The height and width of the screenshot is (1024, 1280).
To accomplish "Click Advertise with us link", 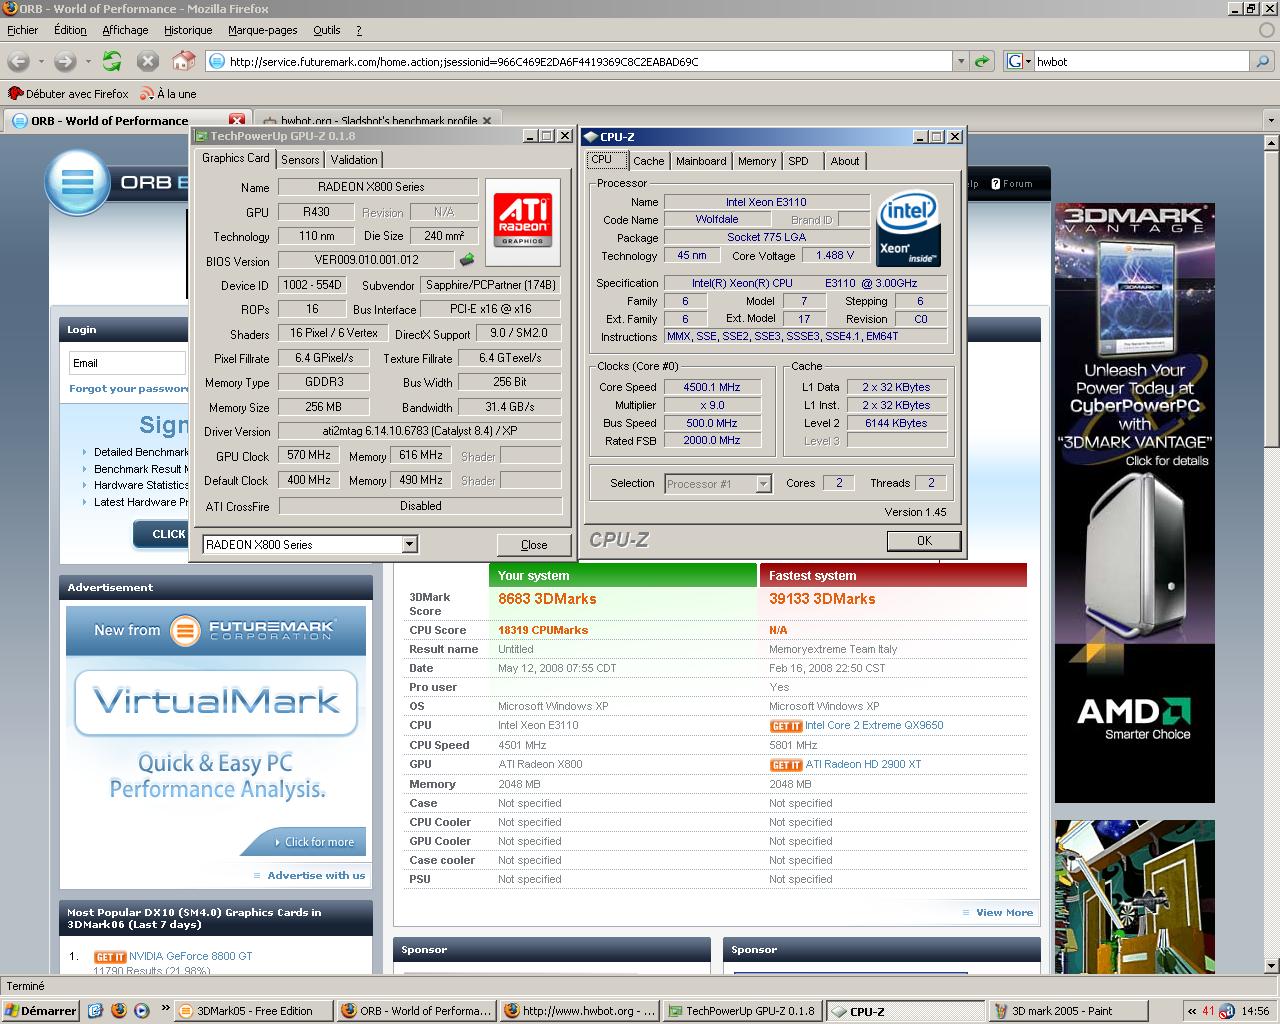I will [316, 876].
